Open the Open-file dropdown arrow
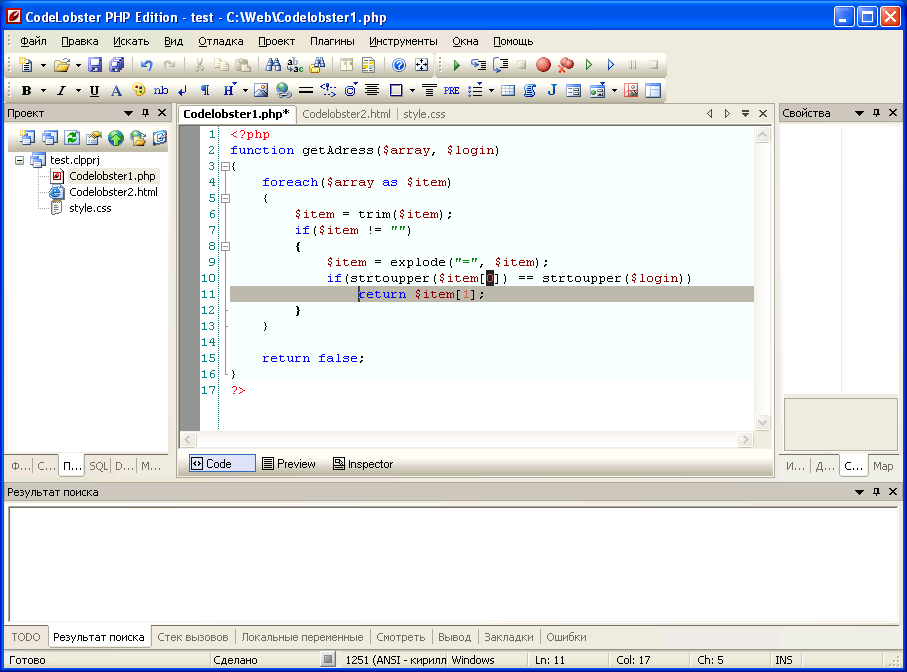The width and height of the screenshot is (907, 672). 78,65
